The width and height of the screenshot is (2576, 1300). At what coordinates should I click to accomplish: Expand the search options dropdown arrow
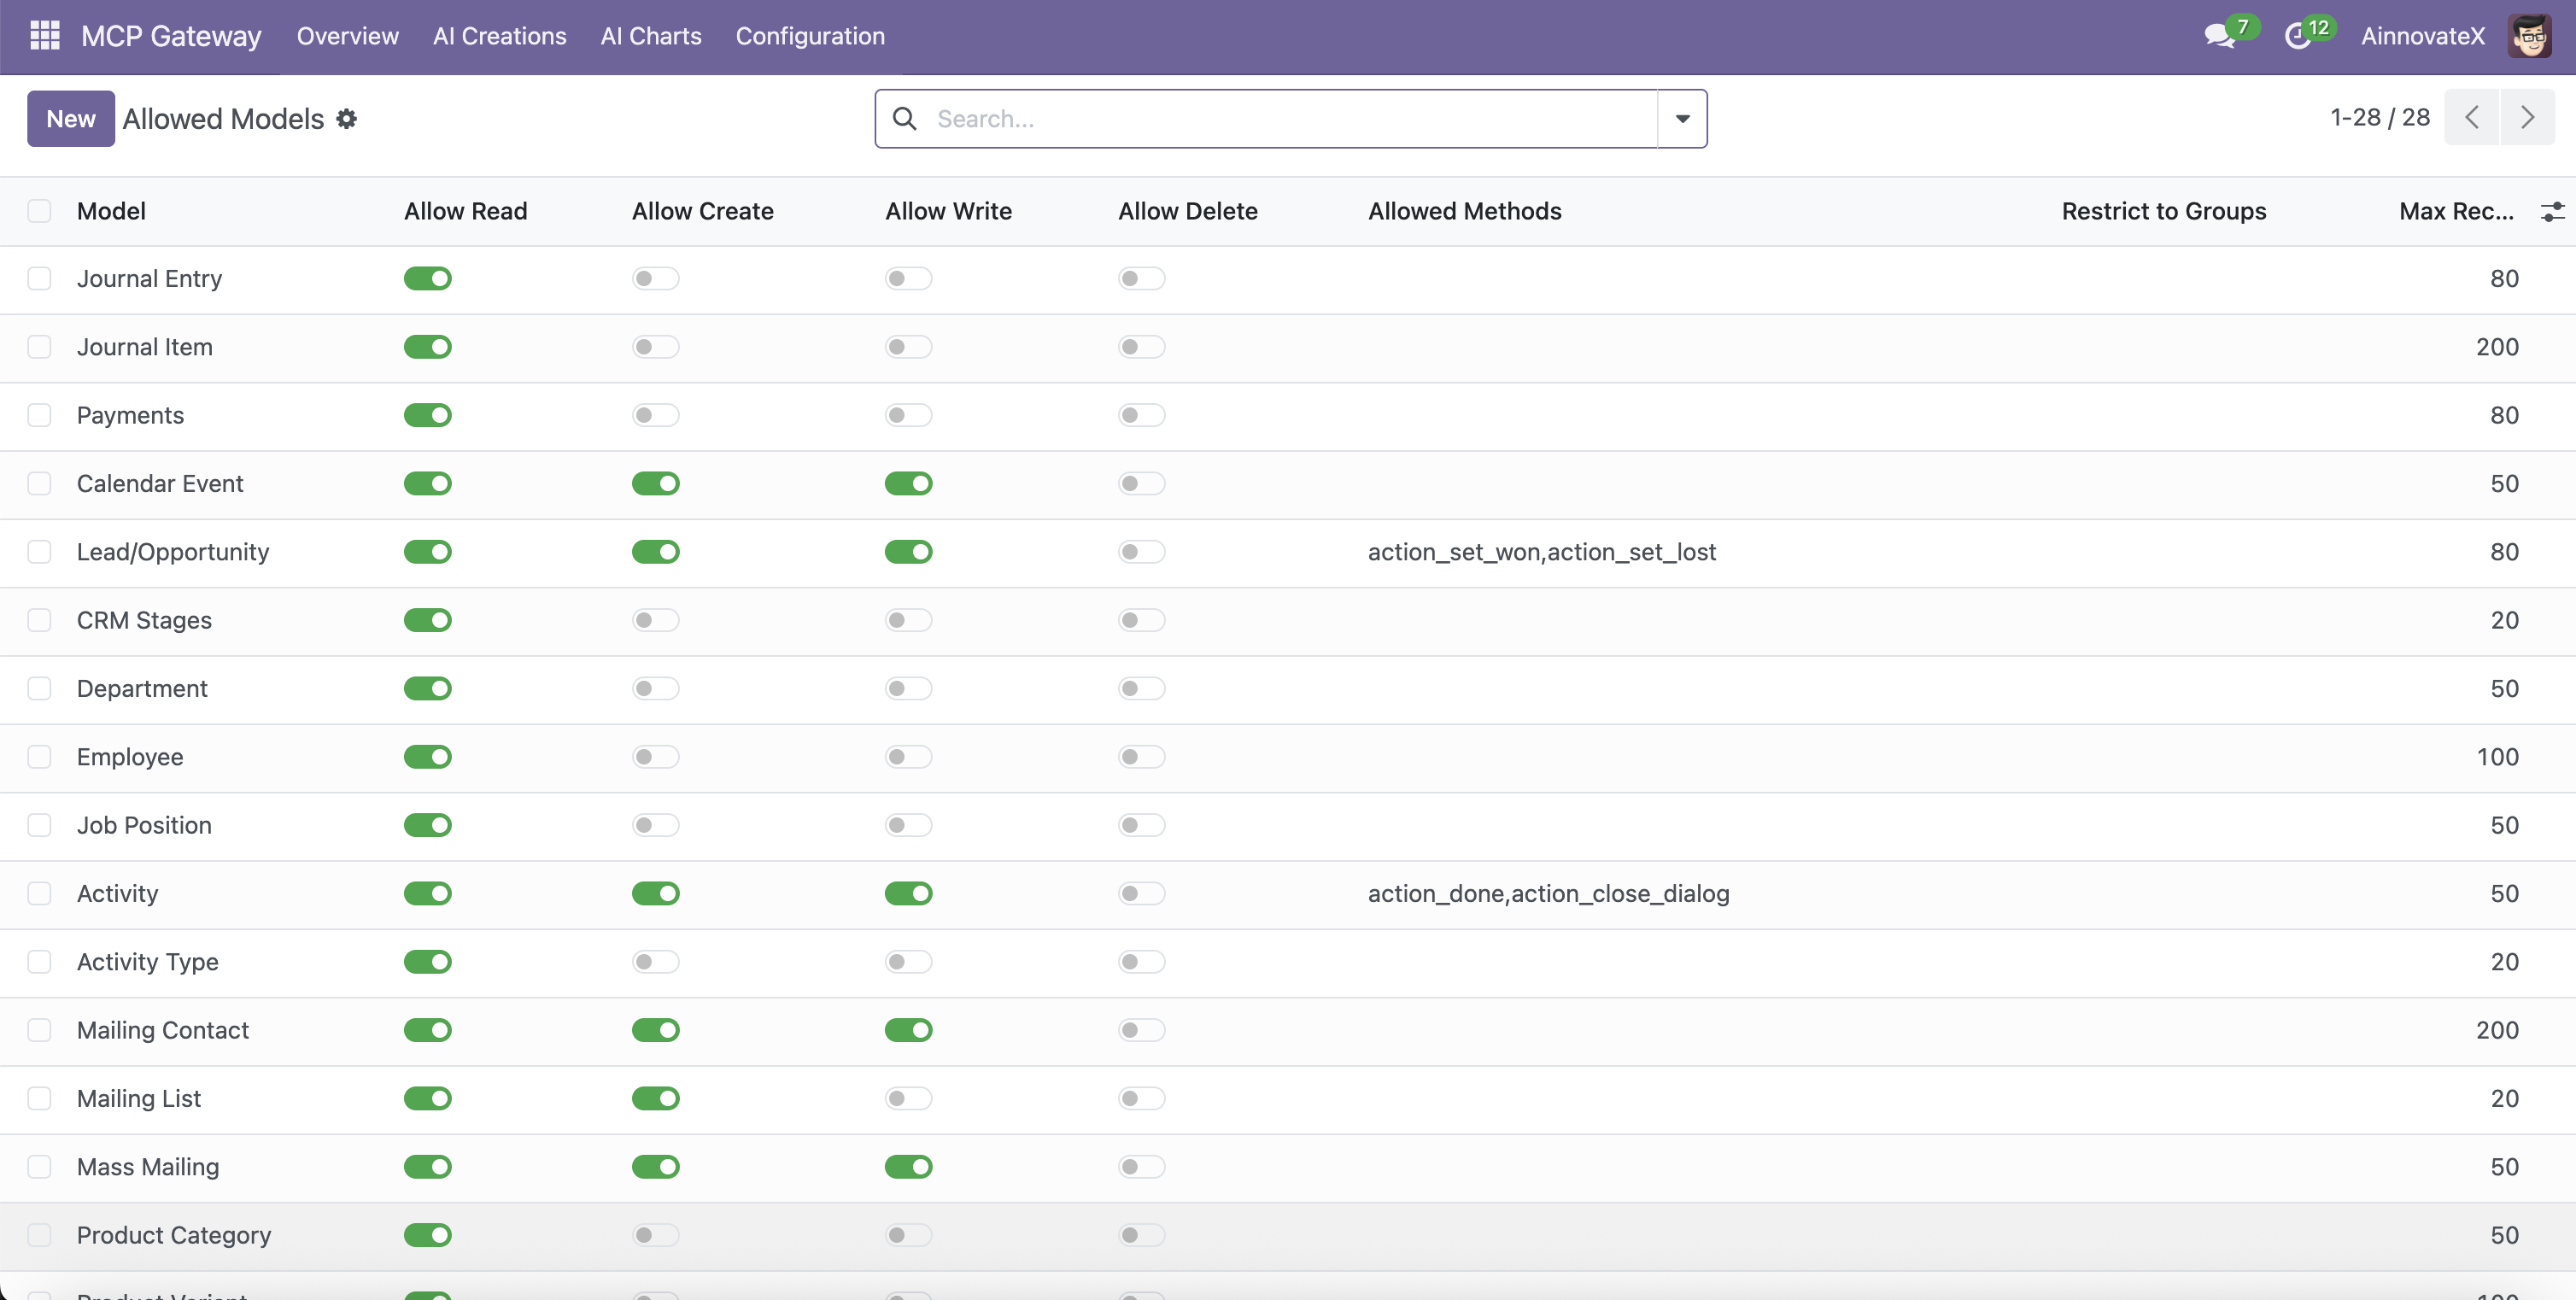point(1682,119)
